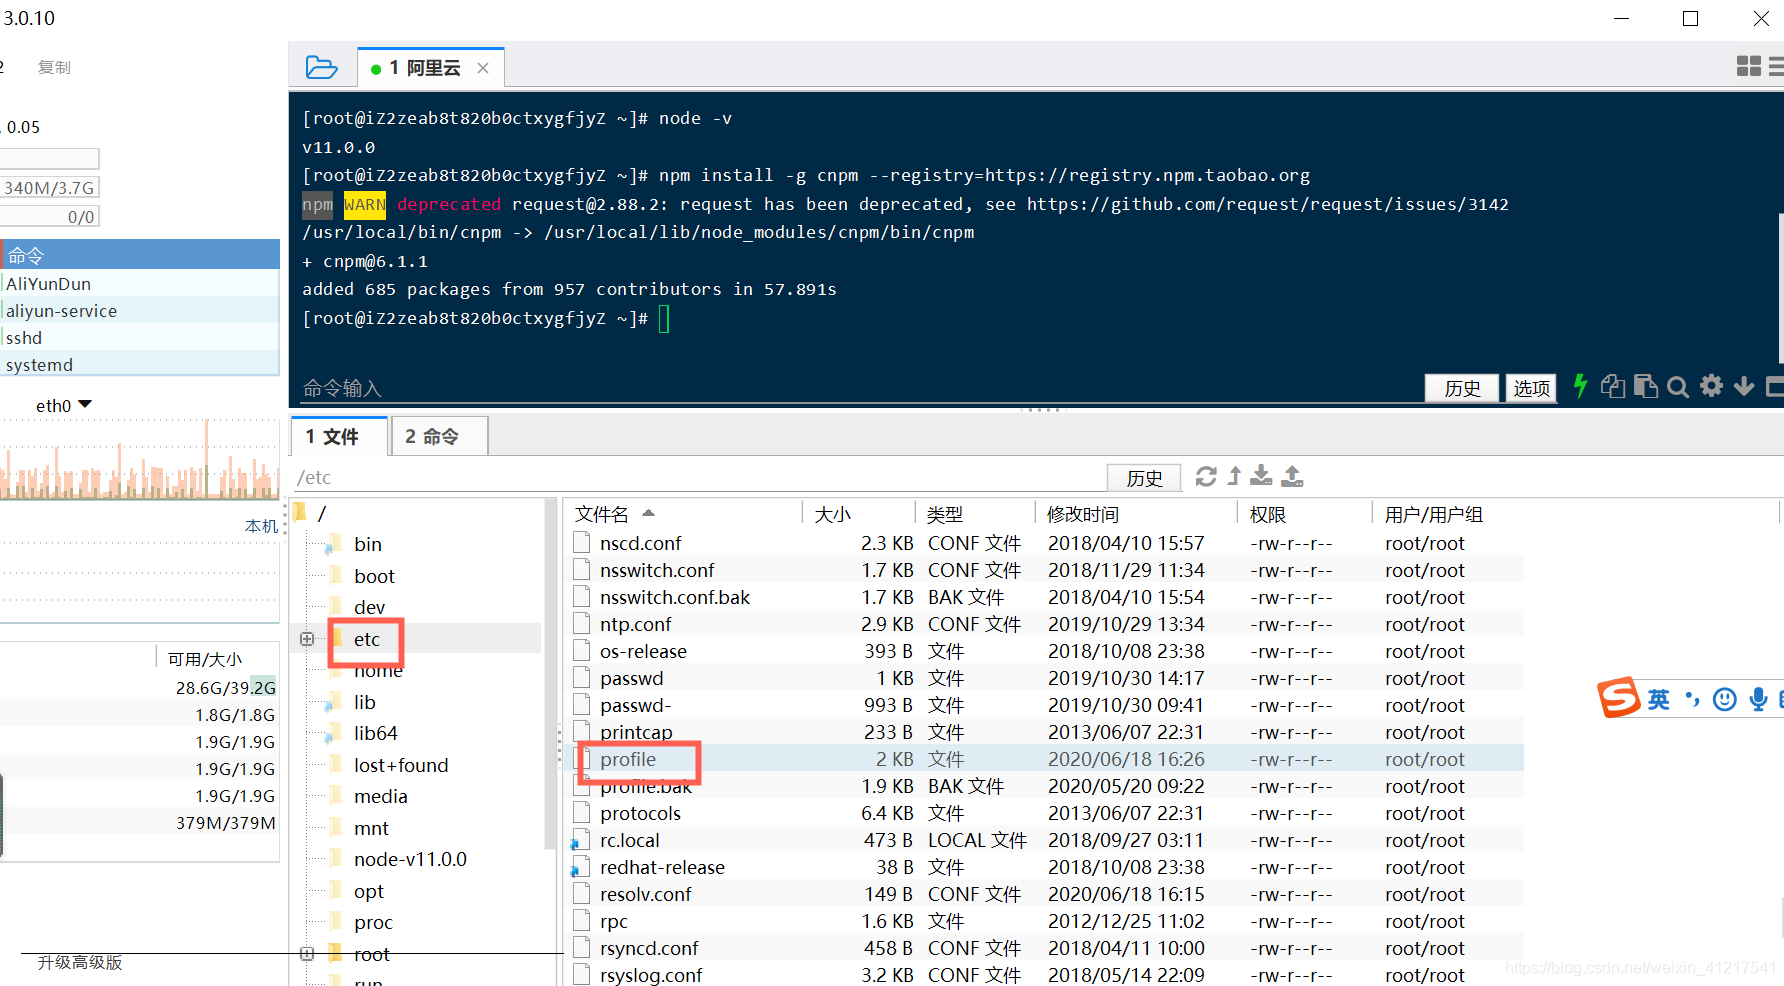Screen dimensions: 1784x986
Task: Select the profile file in /etc
Action: tap(627, 759)
